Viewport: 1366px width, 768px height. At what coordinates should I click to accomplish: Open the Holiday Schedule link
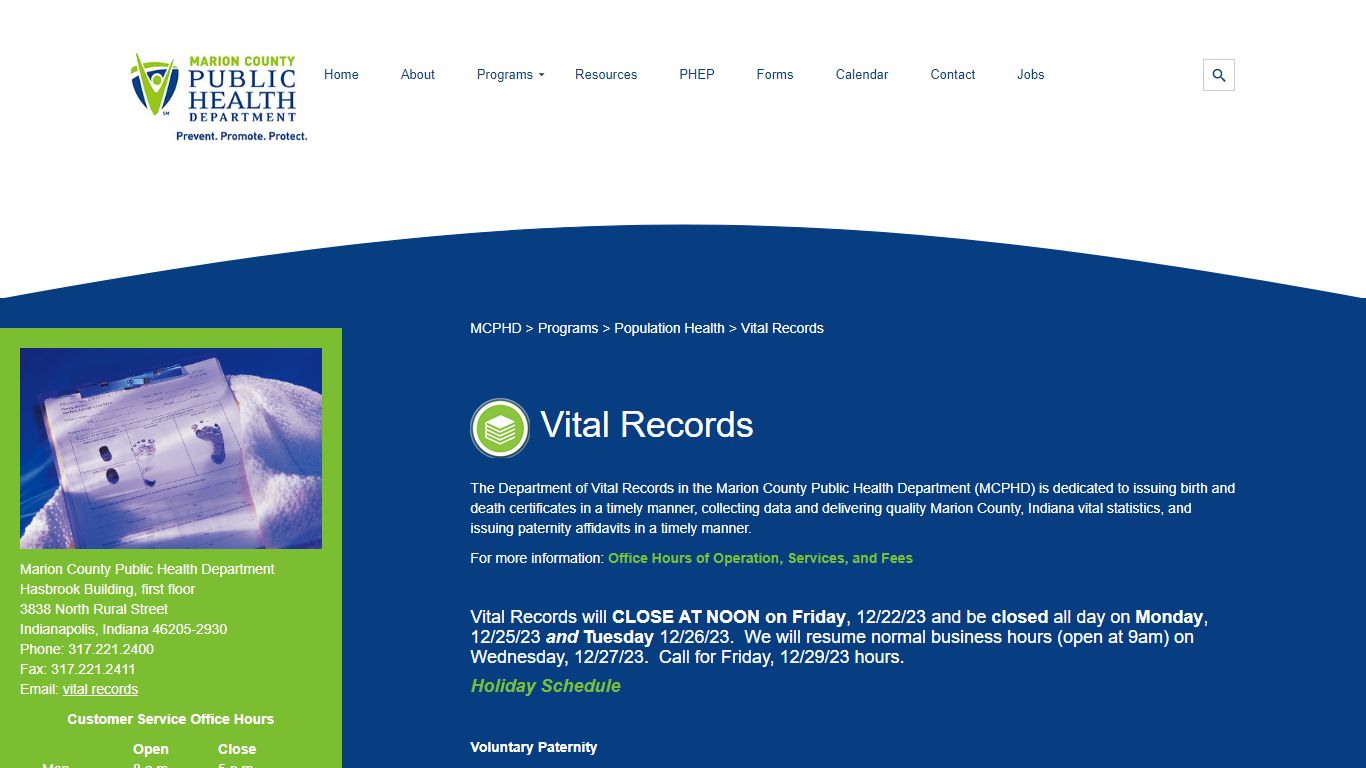[546, 686]
